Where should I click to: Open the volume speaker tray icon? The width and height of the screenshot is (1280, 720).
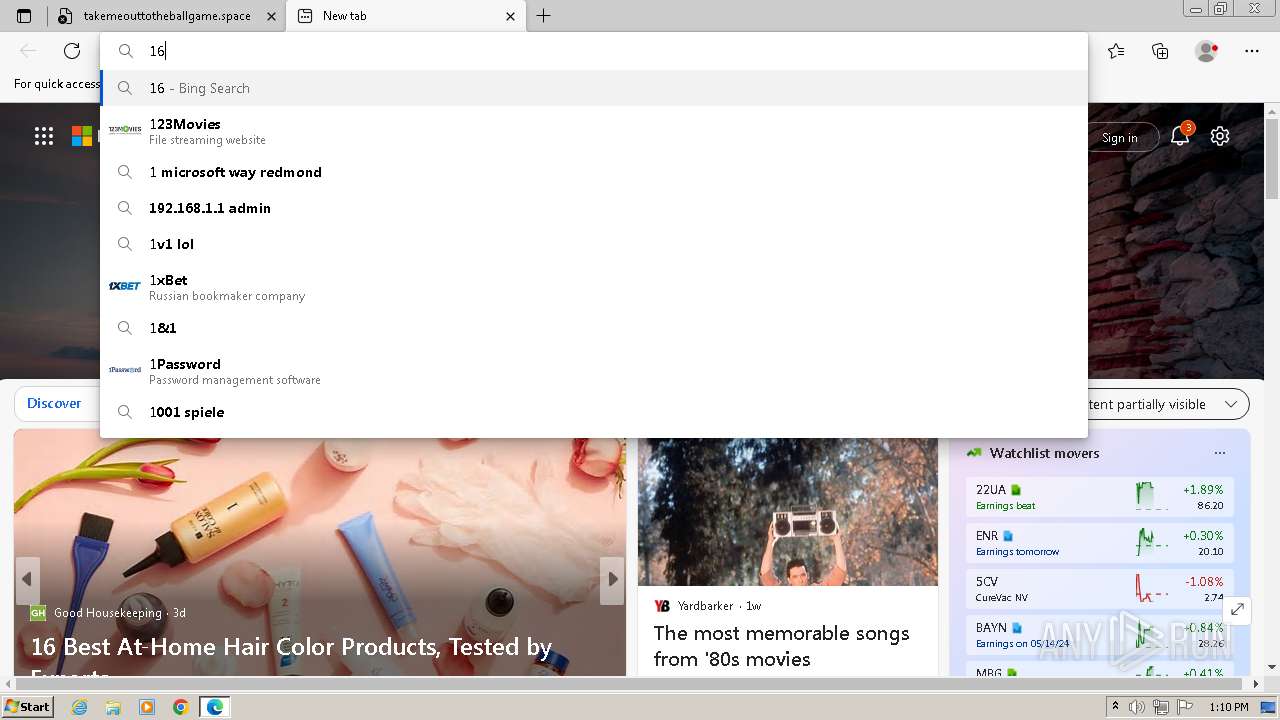(x=1137, y=707)
